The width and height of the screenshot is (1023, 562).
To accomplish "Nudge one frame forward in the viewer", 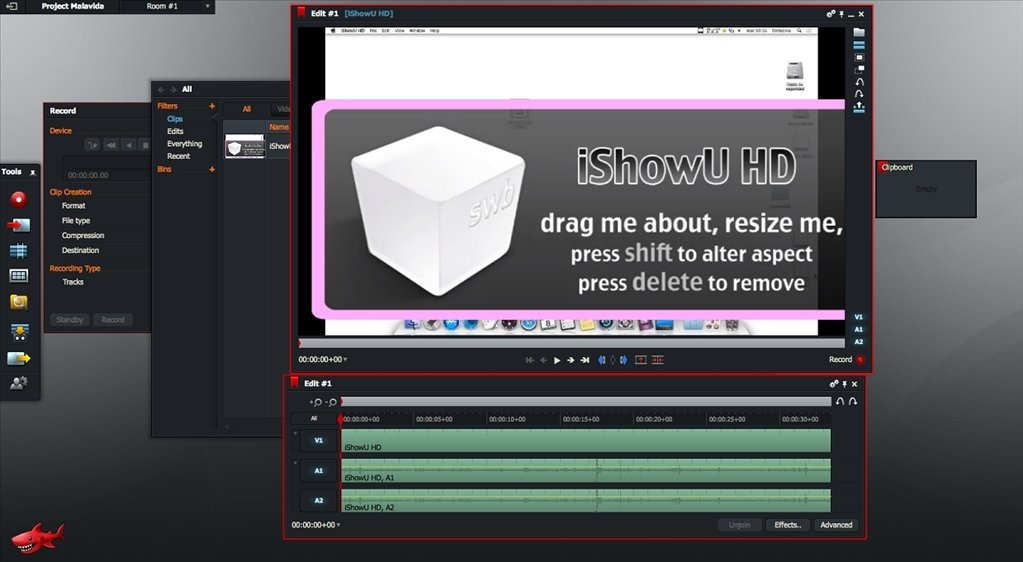I will (x=571, y=360).
